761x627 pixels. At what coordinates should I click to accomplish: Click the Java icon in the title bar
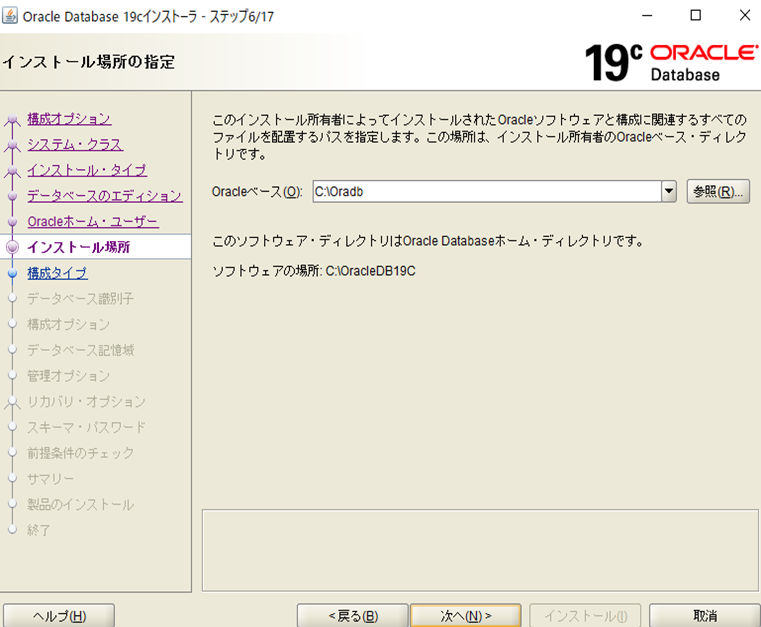[10, 15]
